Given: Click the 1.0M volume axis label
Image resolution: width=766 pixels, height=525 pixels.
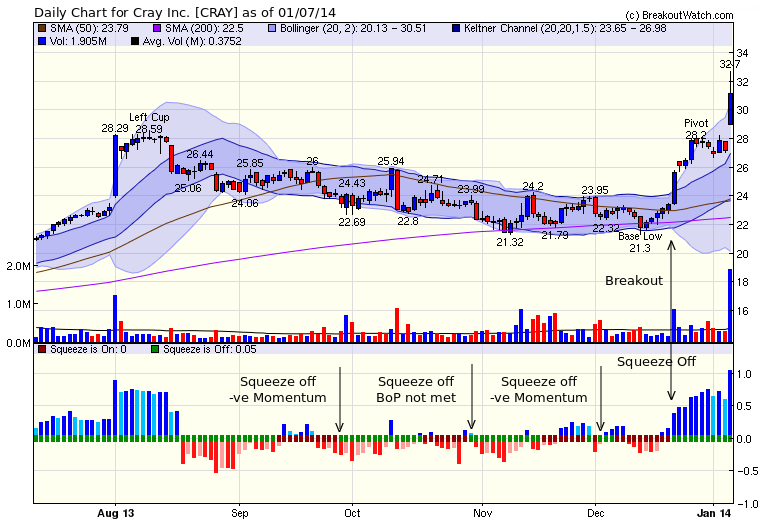Looking at the screenshot, I should (19, 304).
